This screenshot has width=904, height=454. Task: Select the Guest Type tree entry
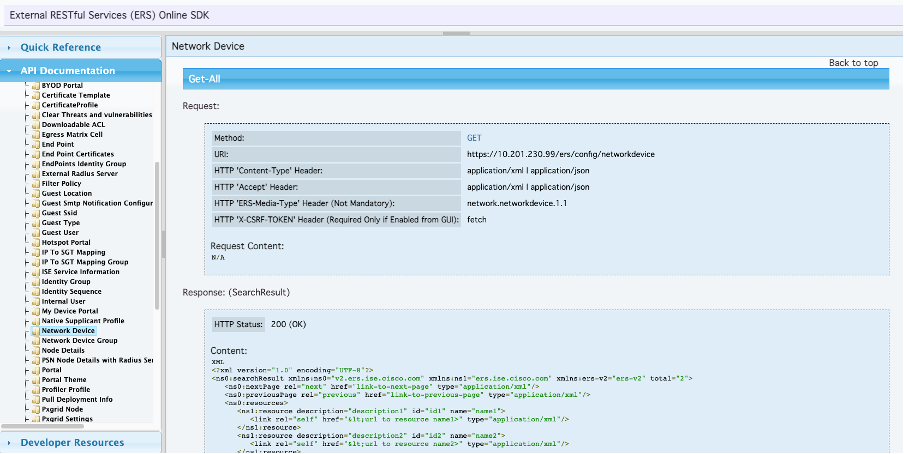61,223
